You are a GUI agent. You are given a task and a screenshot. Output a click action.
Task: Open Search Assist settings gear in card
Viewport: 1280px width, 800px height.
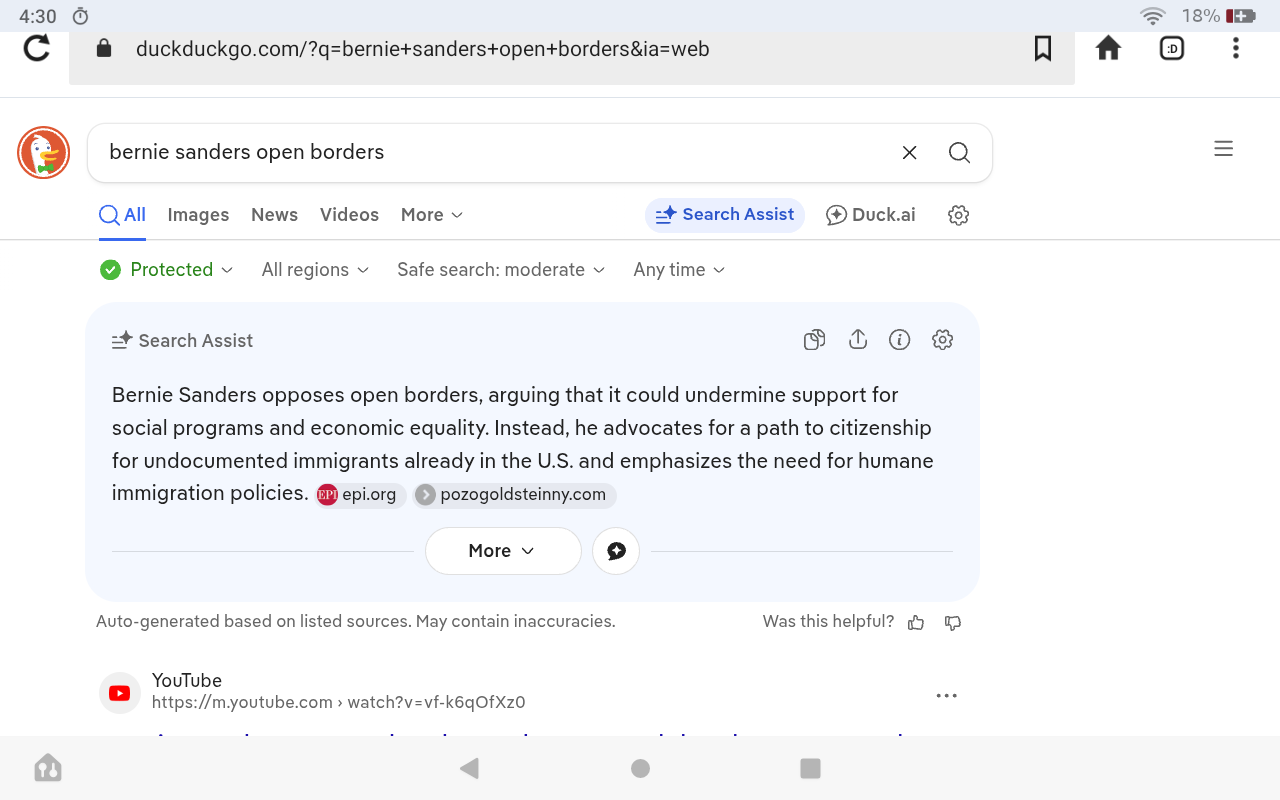(942, 340)
